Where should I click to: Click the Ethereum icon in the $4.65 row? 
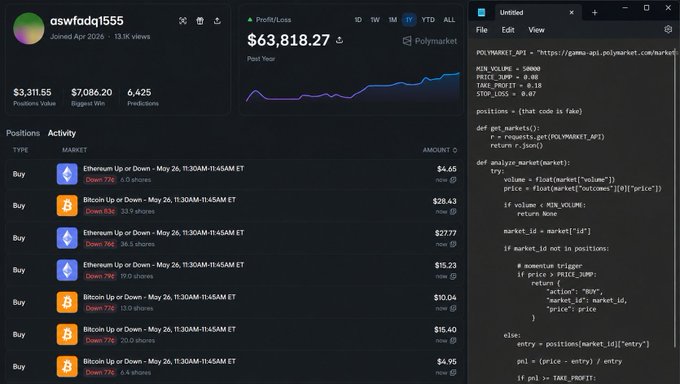click(67, 174)
